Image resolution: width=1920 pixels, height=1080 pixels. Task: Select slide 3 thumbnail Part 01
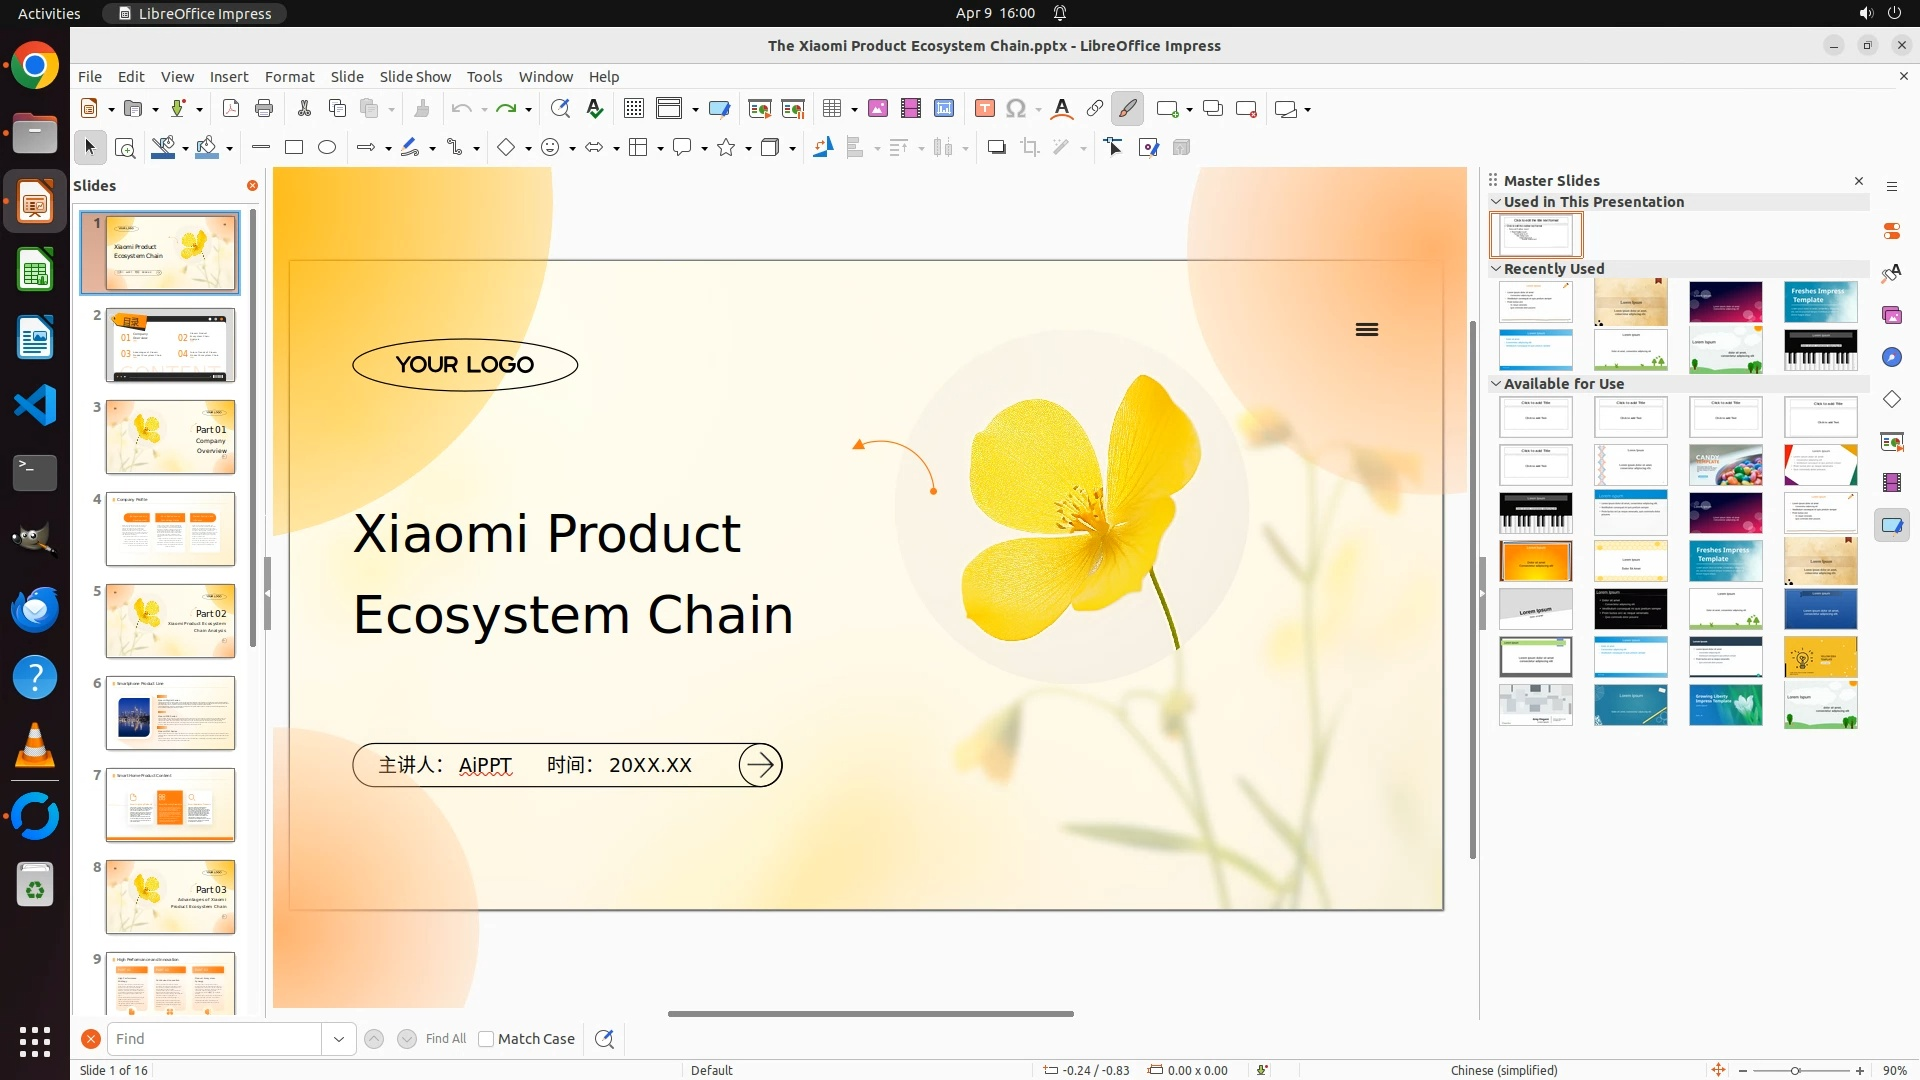point(170,437)
